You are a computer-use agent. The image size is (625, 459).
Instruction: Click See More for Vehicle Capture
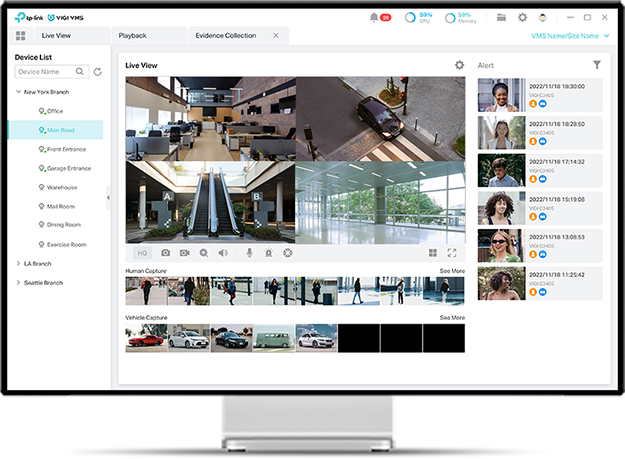[x=452, y=317]
